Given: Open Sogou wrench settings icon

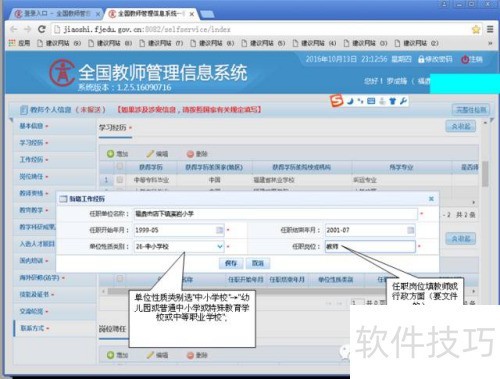Looking at the screenshot, I should (403, 101).
